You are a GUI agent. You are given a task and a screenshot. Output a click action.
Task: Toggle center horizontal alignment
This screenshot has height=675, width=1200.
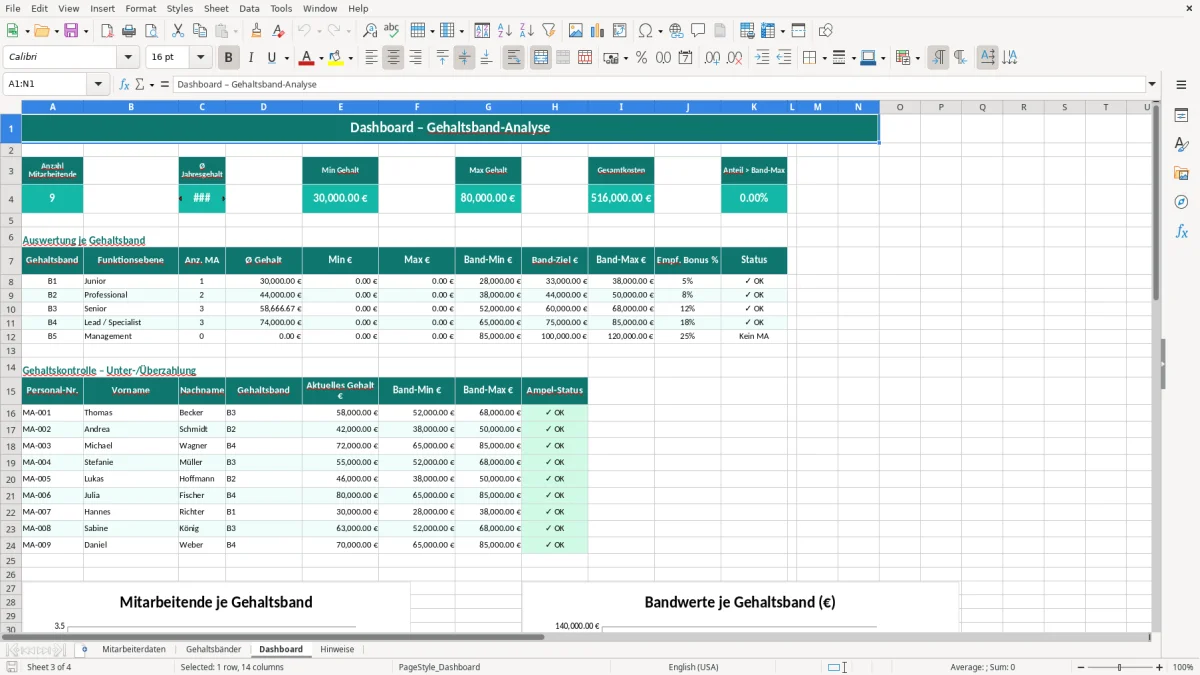393,58
